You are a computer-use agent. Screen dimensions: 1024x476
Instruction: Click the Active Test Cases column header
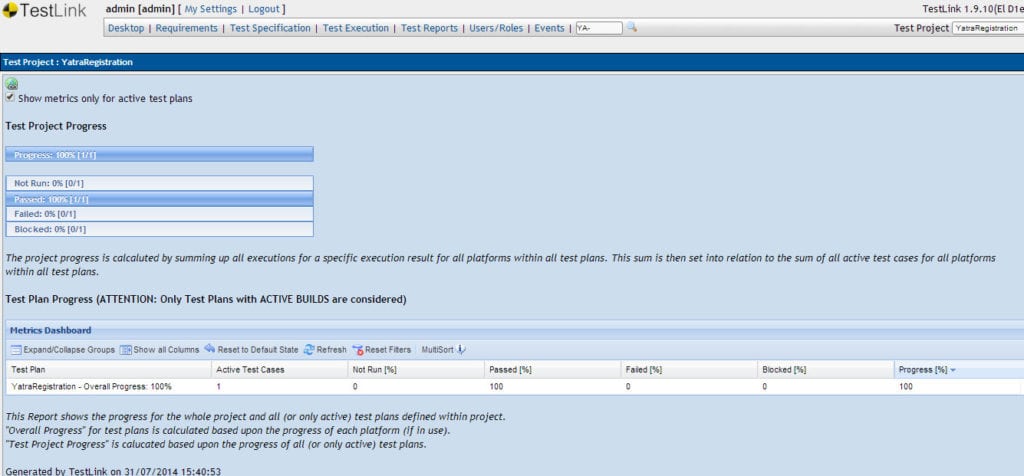[280, 370]
